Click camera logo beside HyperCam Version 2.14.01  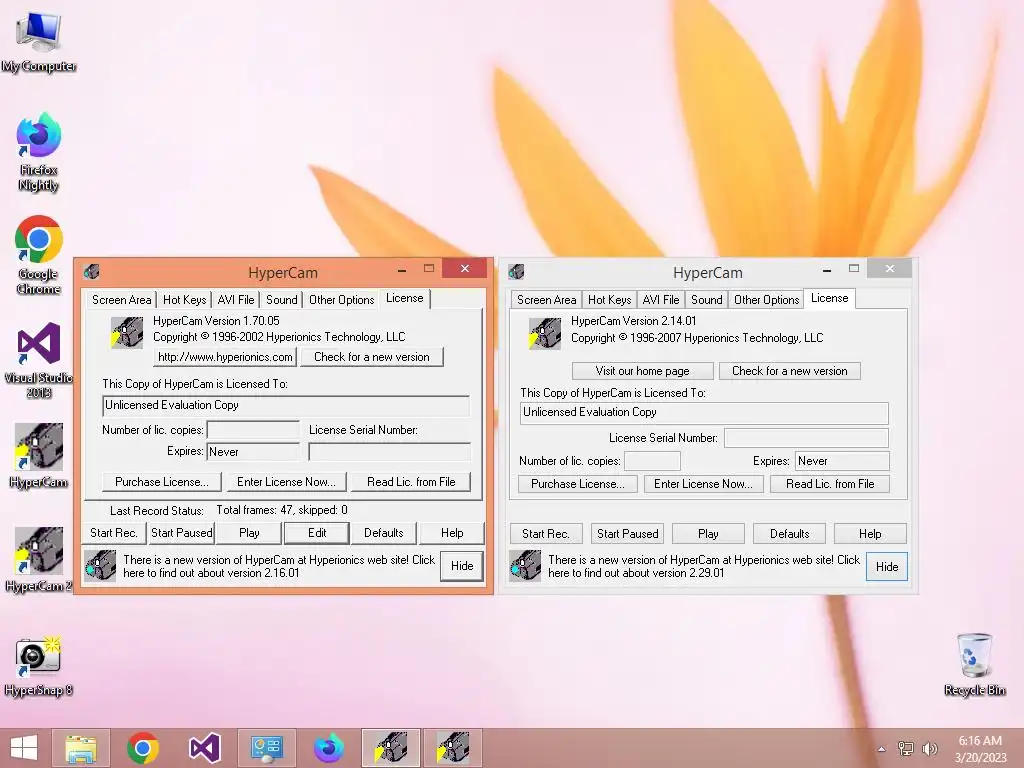click(x=544, y=333)
